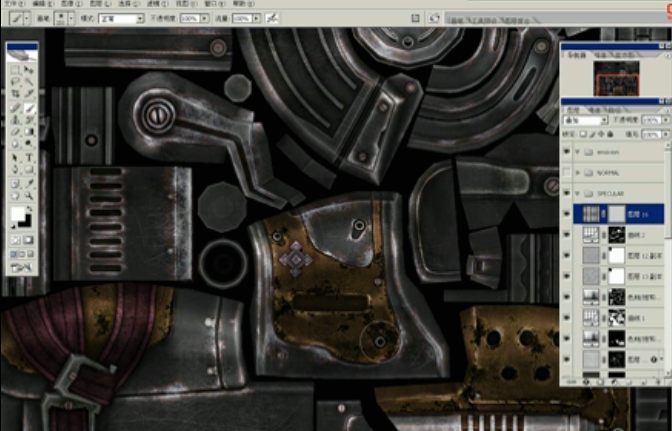Select the History Brush tool
This screenshot has width=672, height=431.
coord(29,120)
